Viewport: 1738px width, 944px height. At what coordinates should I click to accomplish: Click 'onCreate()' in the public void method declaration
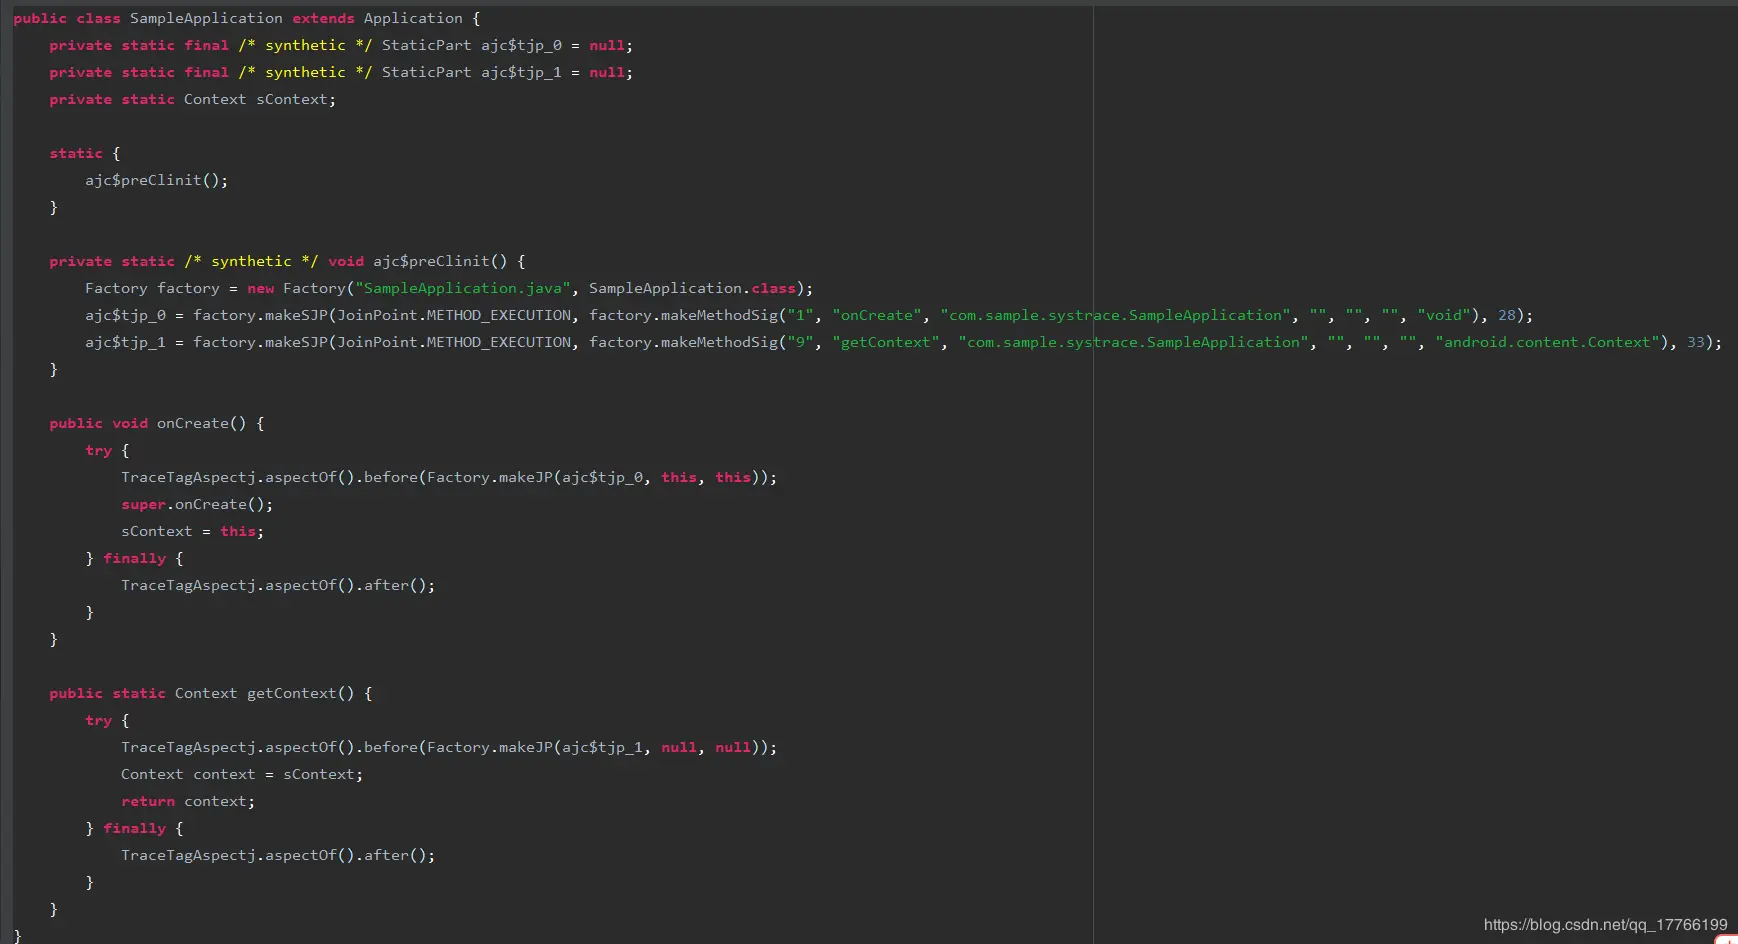click(201, 423)
